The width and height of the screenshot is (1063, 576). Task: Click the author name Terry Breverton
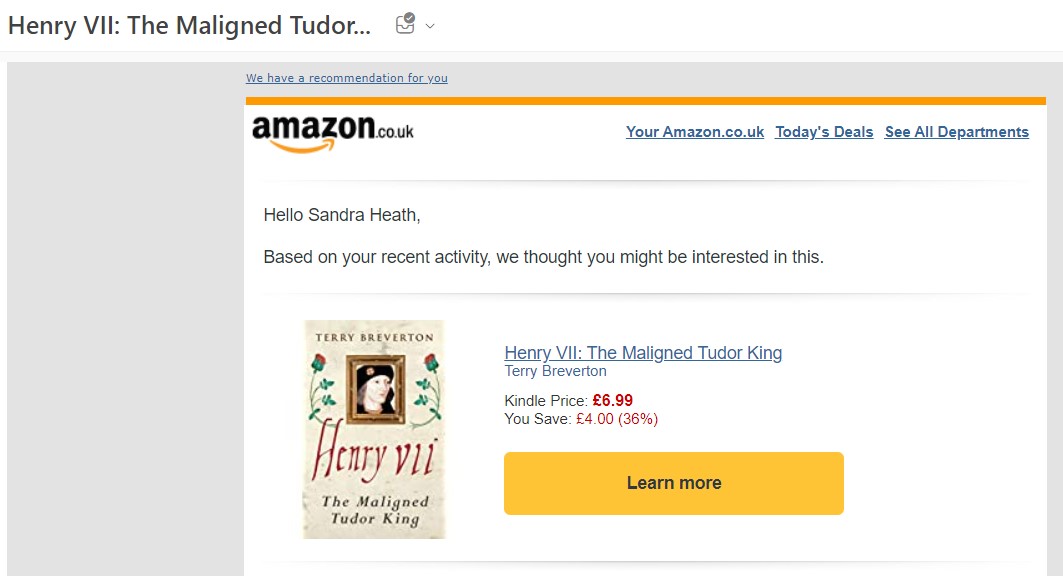555,371
